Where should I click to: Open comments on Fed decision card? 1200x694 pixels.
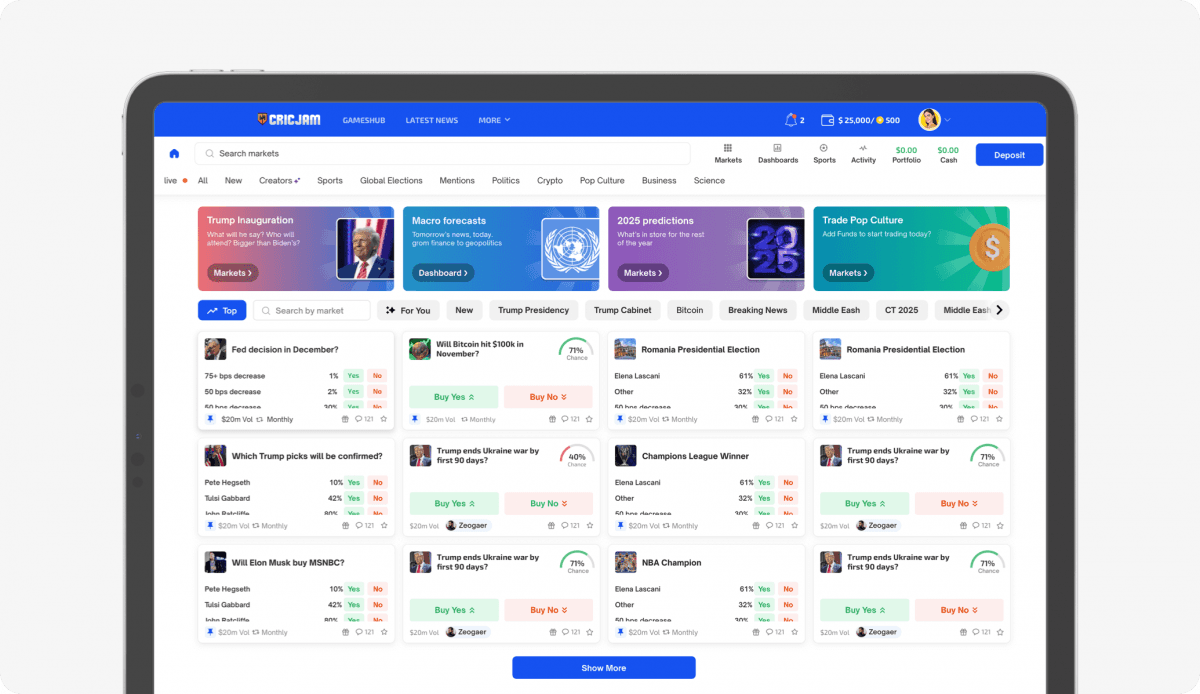(365, 419)
